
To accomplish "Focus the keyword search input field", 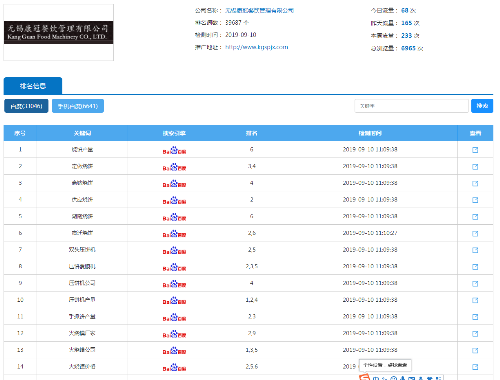I will pos(411,106).
